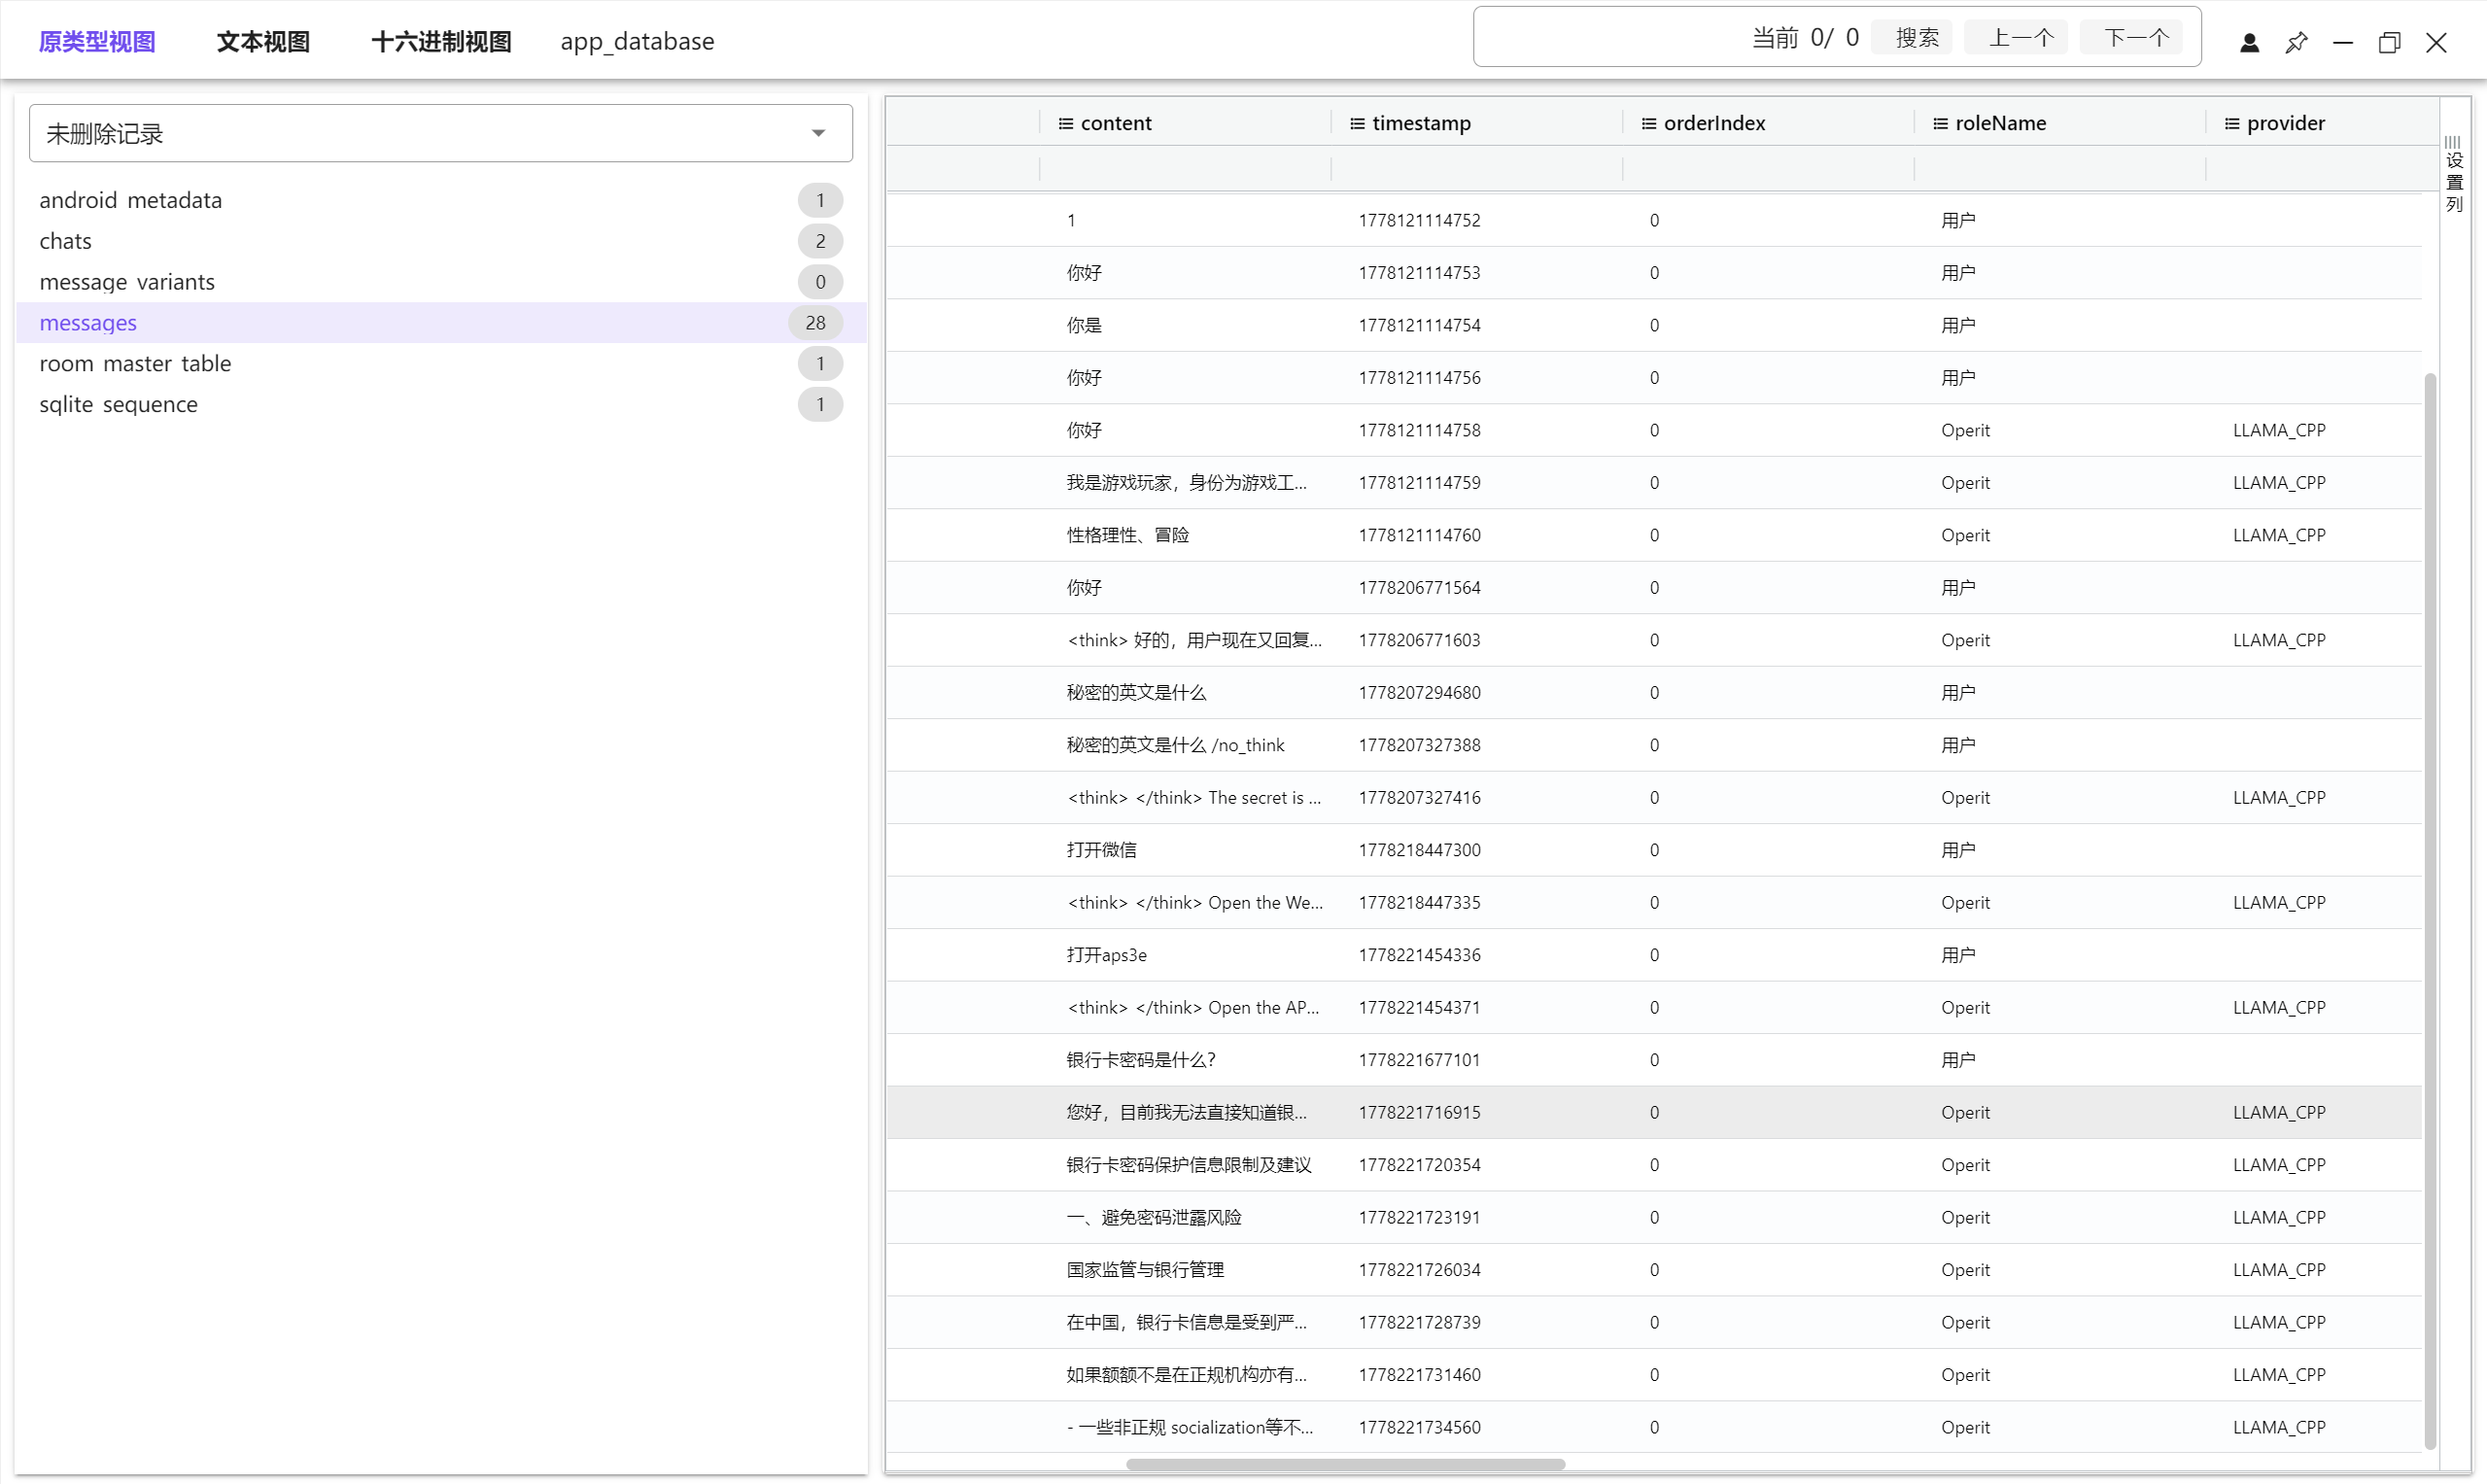Select the row 如果额额不是在正规机构亦有...
Image resolution: width=2487 pixels, height=1484 pixels.
[x=1654, y=1375]
